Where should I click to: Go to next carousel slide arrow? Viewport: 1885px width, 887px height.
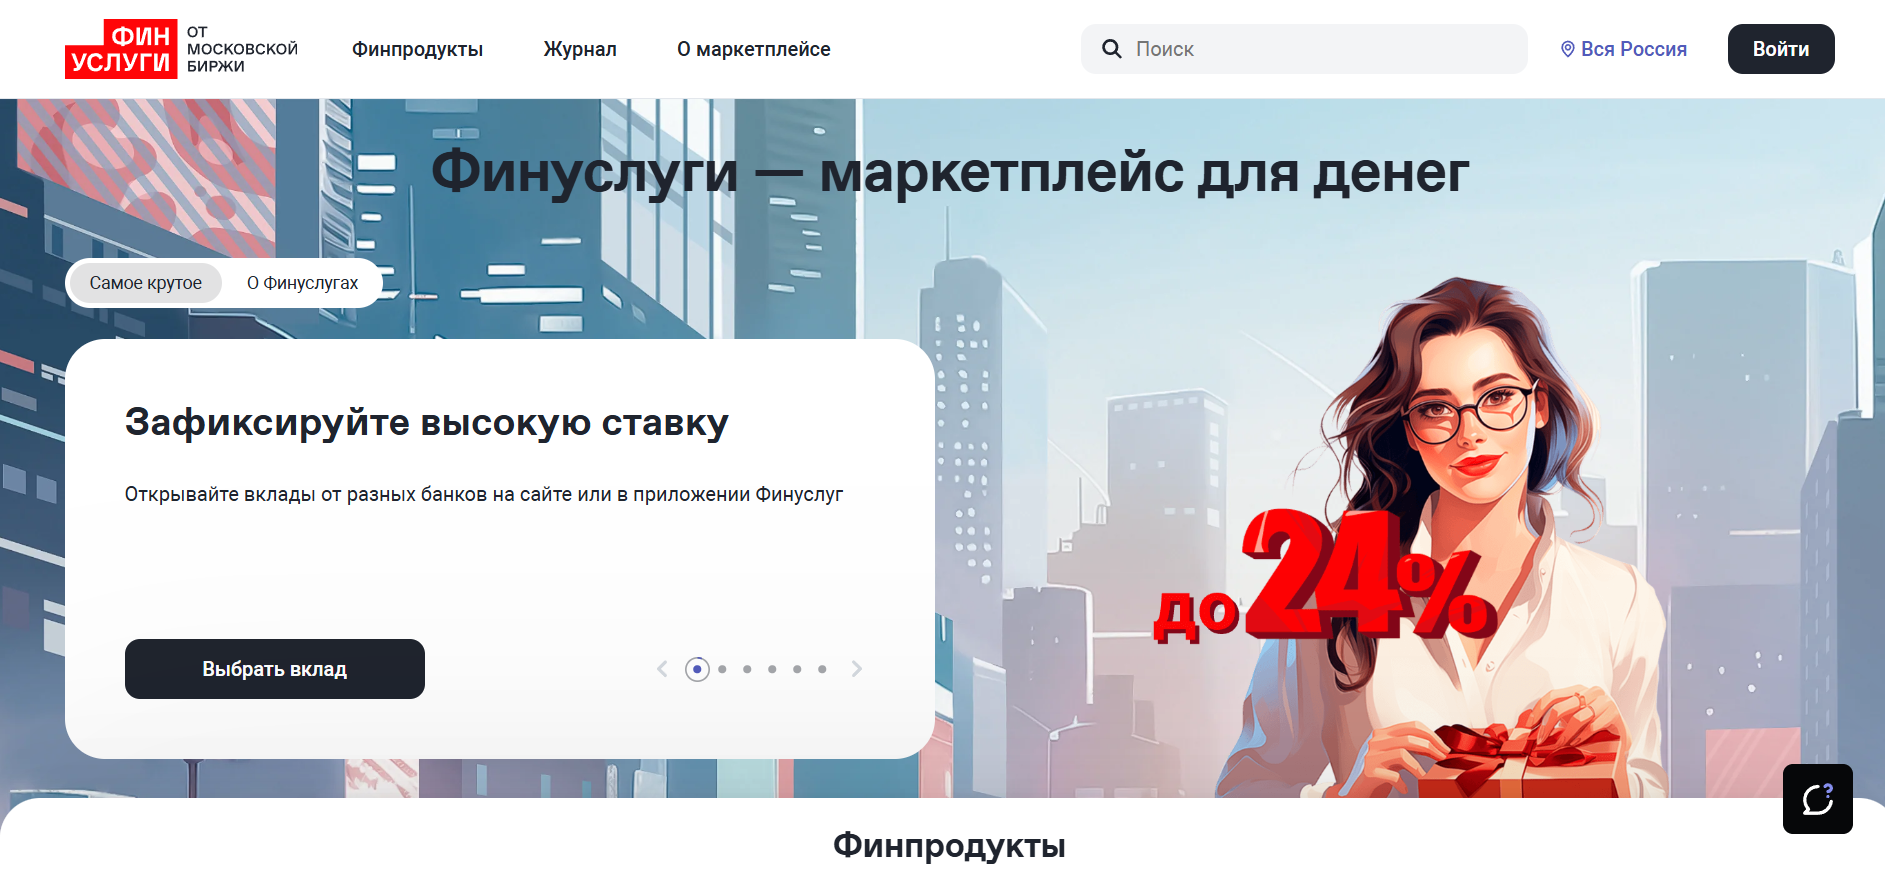[856, 669]
